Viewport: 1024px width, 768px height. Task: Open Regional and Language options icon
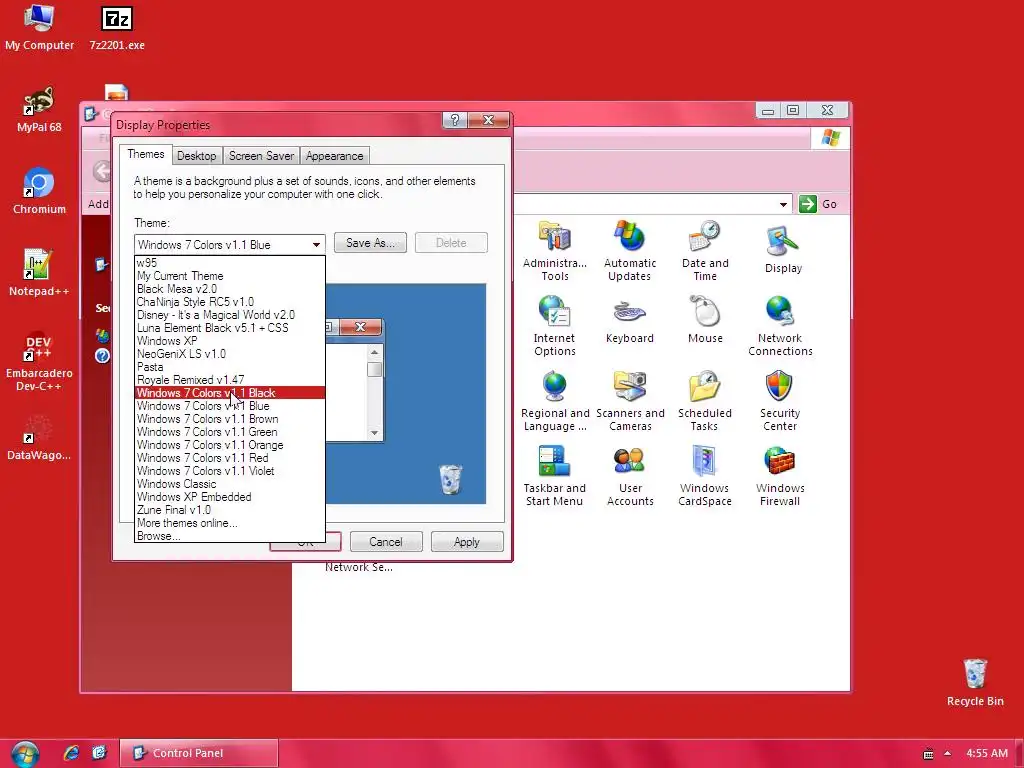(554, 401)
